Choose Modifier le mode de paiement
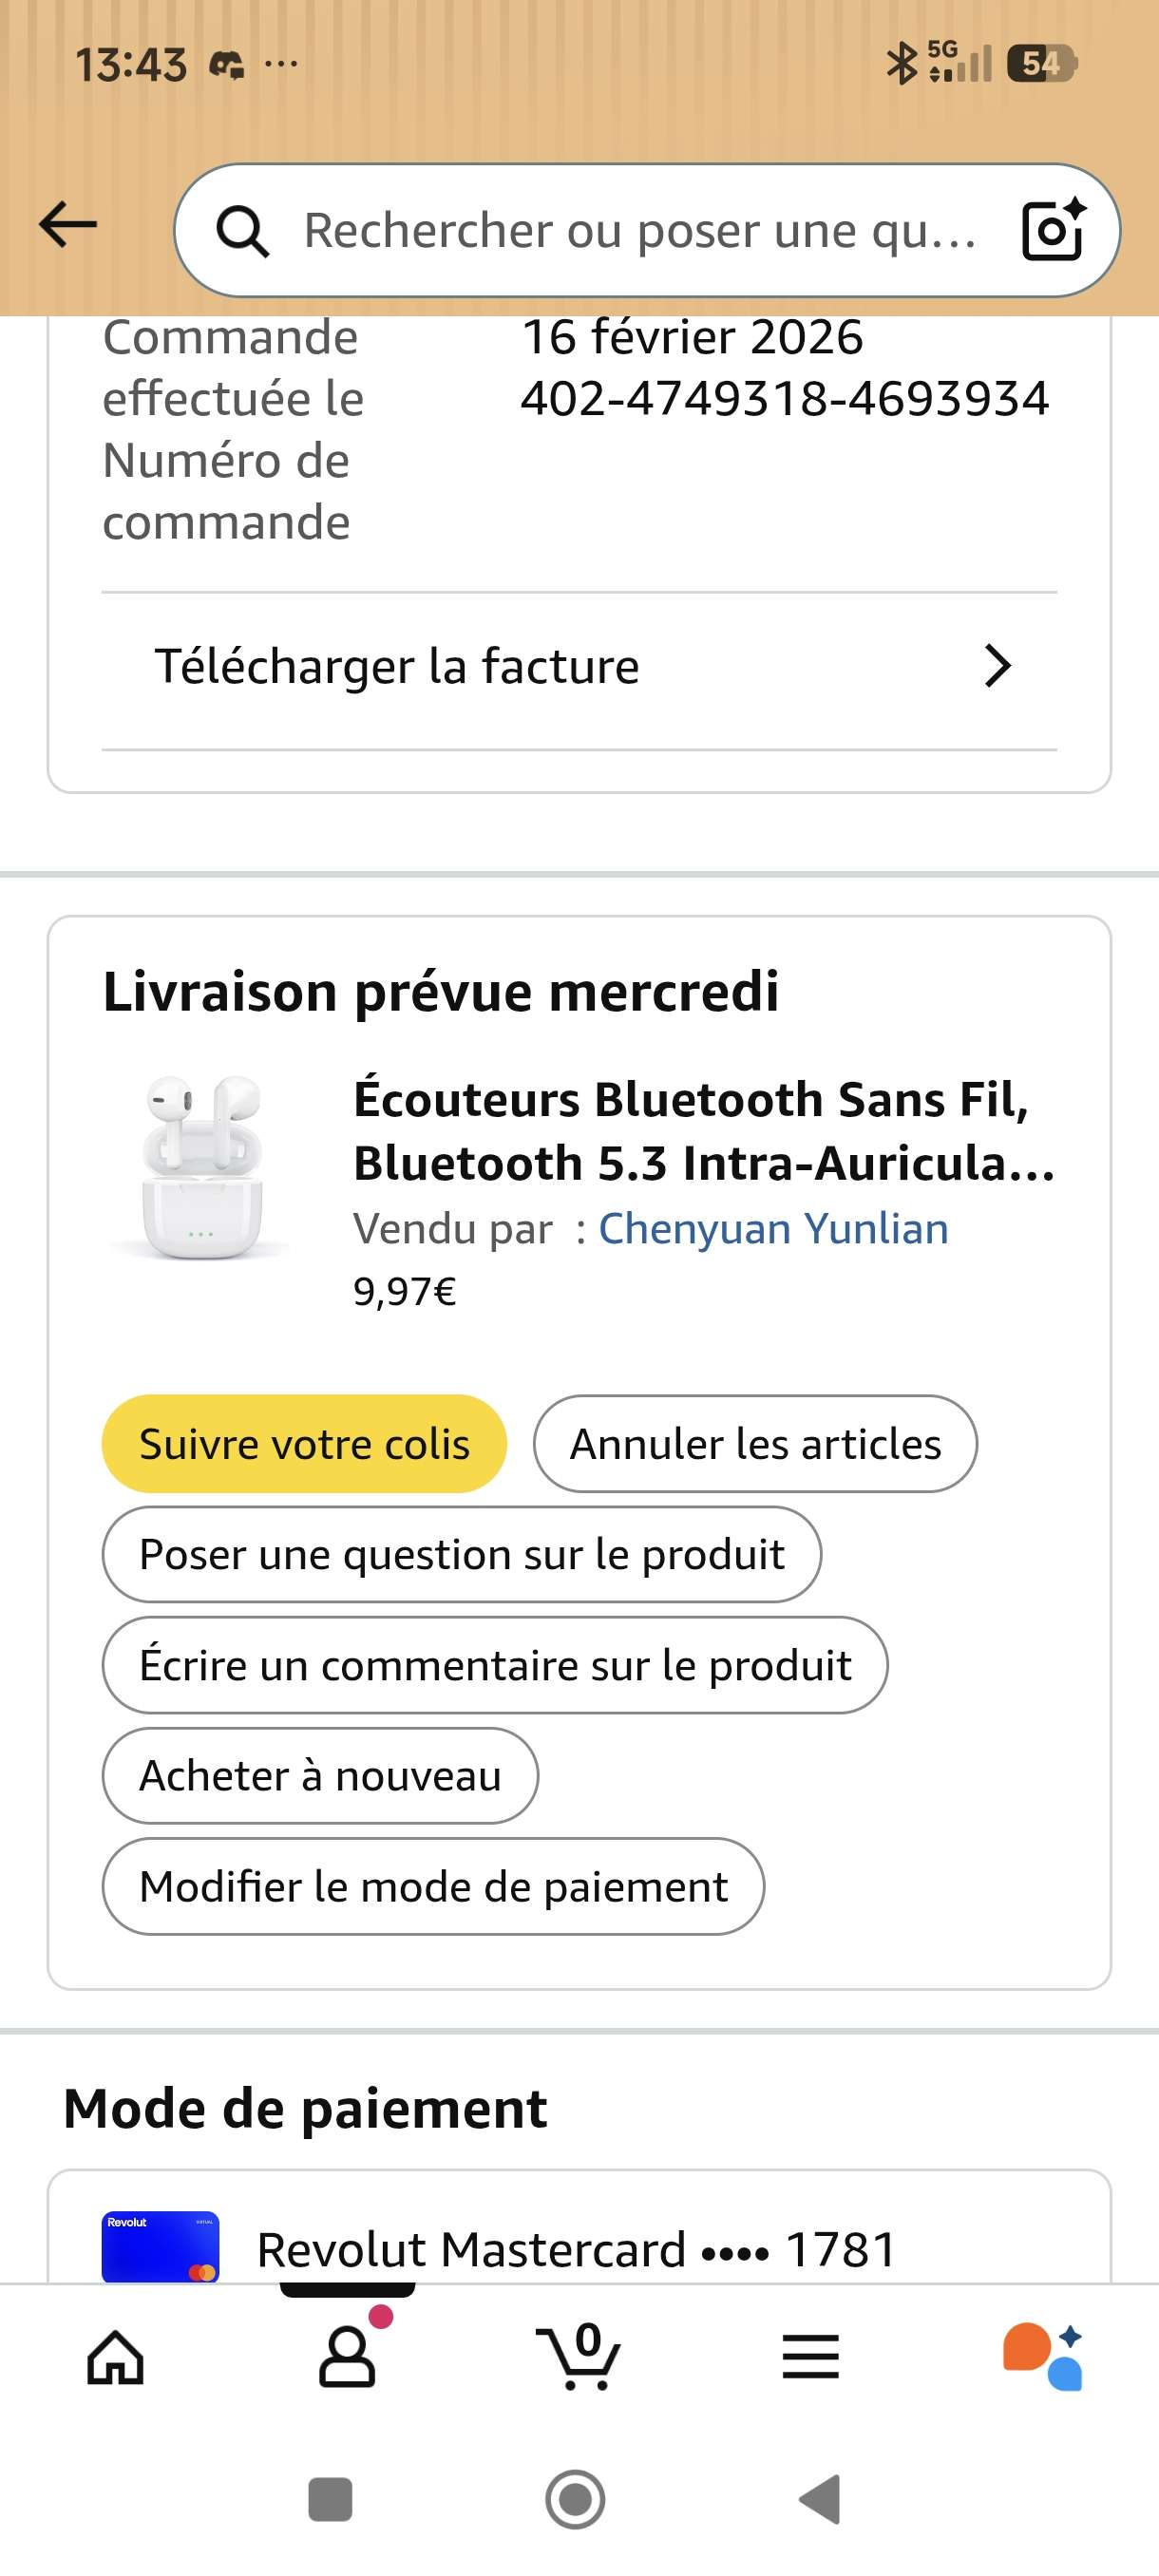This screenshot has width=1159, height=2576. (433, 1887)
